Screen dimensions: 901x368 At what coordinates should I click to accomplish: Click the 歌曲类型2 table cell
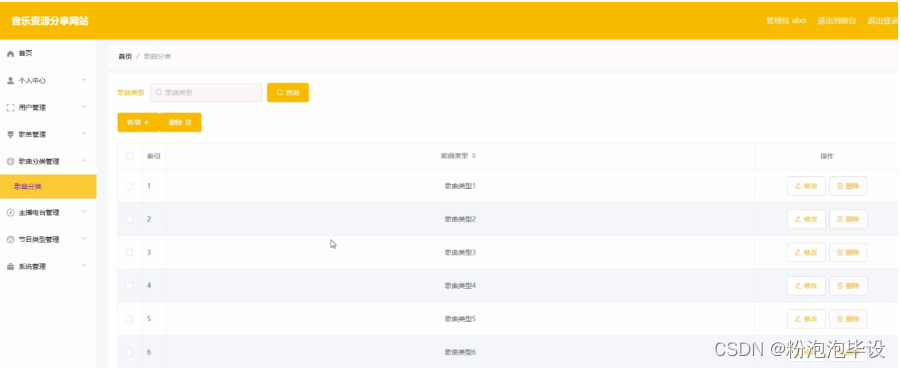point(460,219)
